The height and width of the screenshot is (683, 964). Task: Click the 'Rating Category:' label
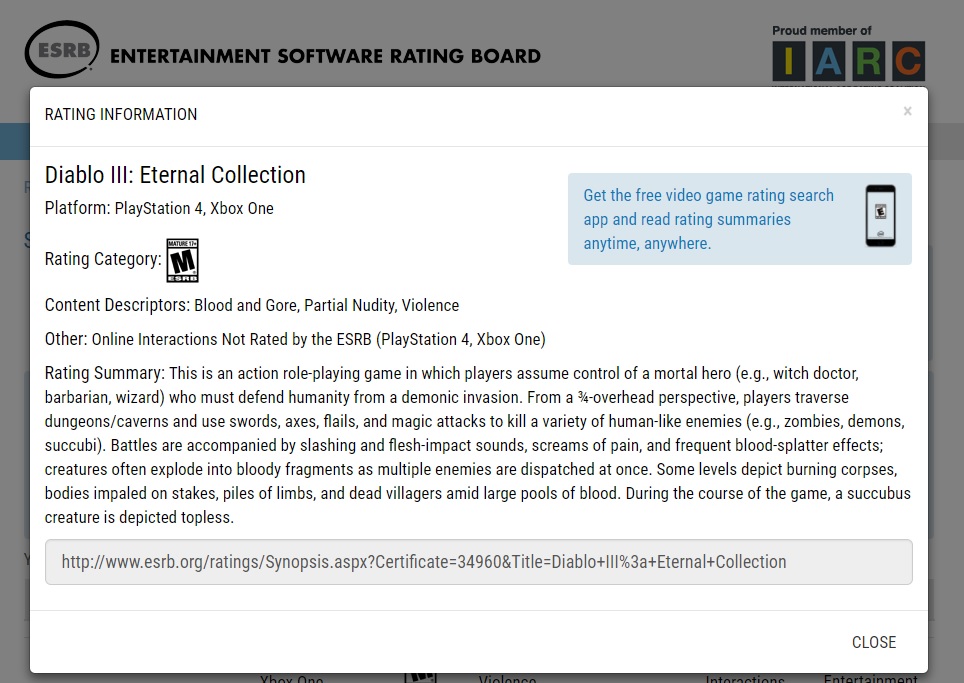[x=103, y=259]
